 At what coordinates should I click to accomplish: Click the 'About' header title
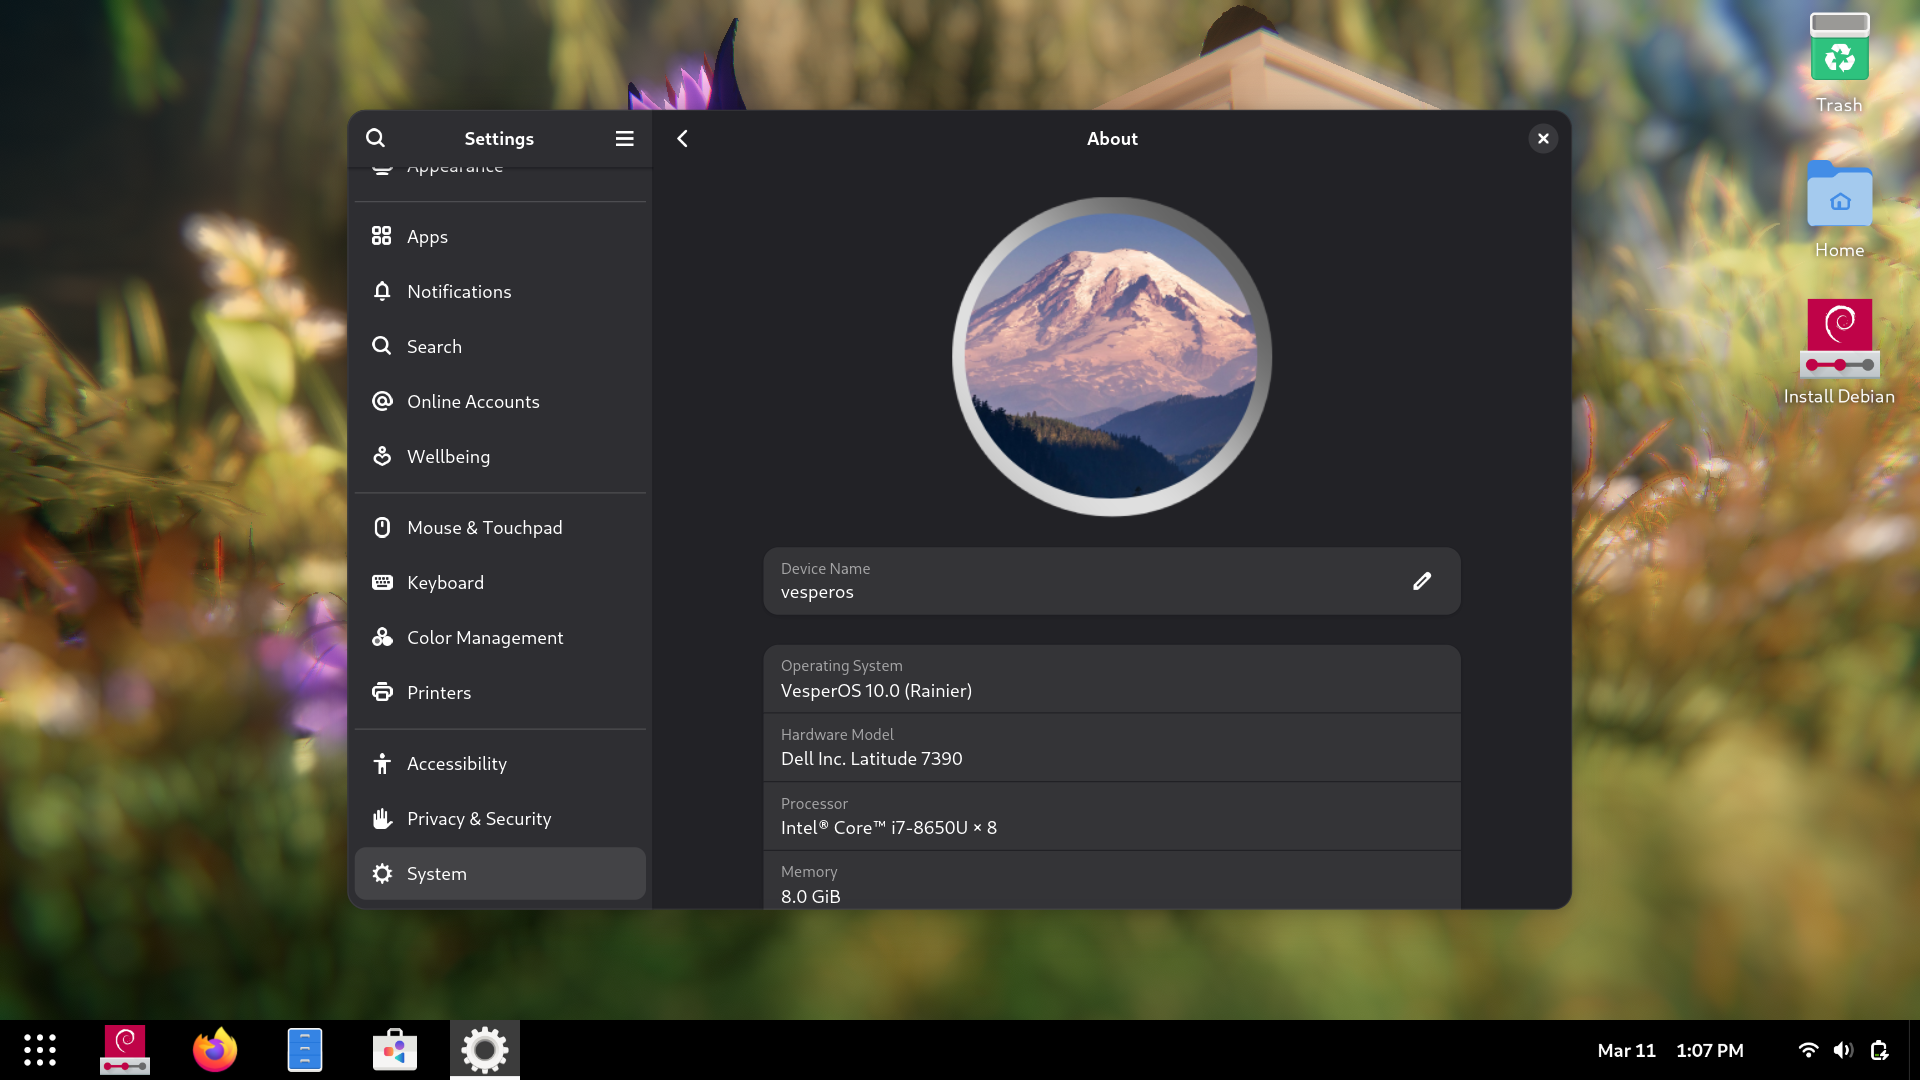(1112, 138)
